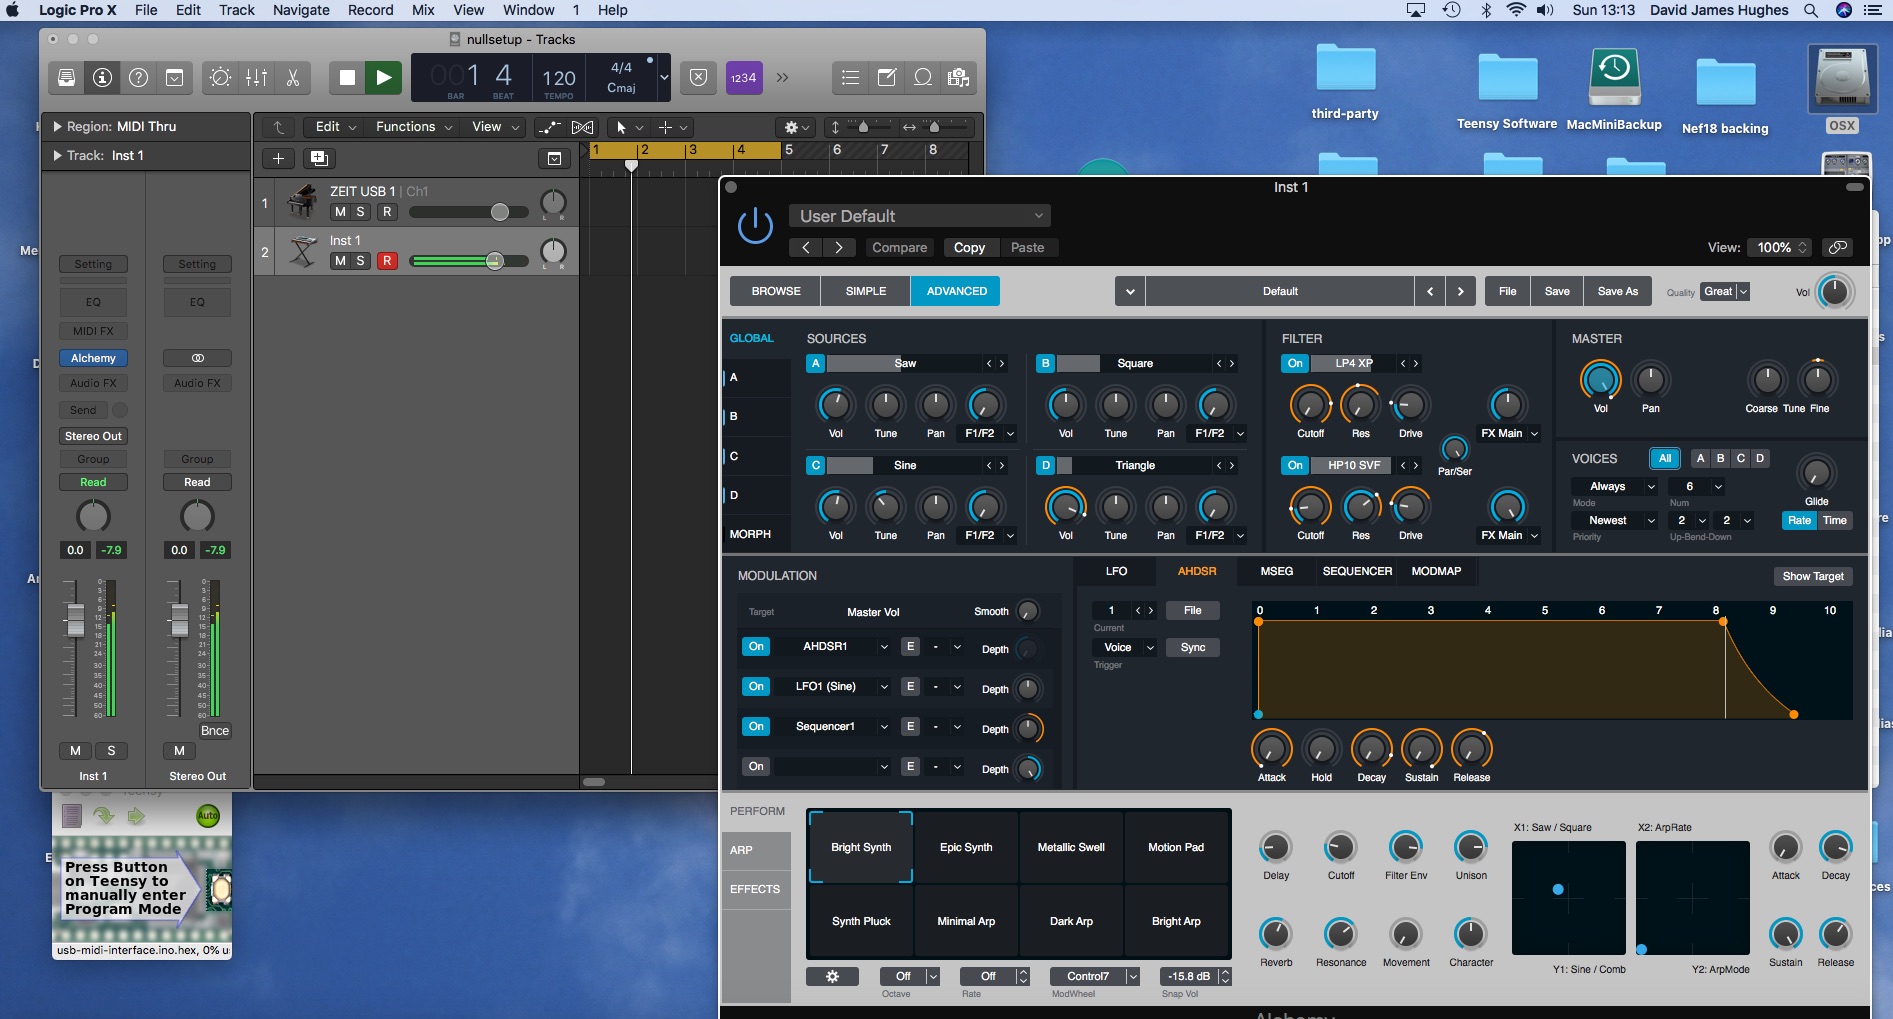Viewport: 1893px width, 1019px height.
Task: Click the Sync button in AHDSR panel
Action: click(1192, 647)
